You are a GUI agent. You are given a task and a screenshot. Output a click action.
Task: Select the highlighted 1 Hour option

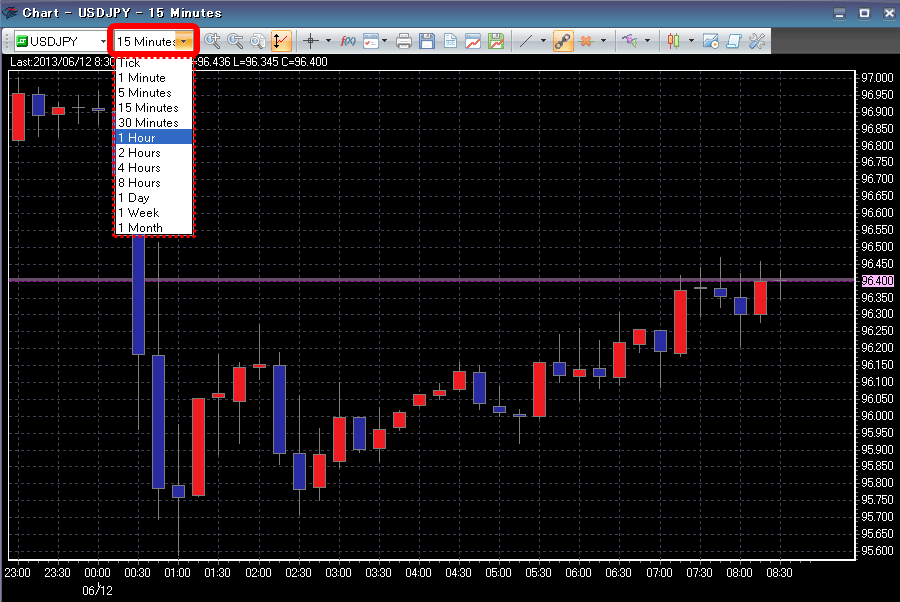coord(154,138)
